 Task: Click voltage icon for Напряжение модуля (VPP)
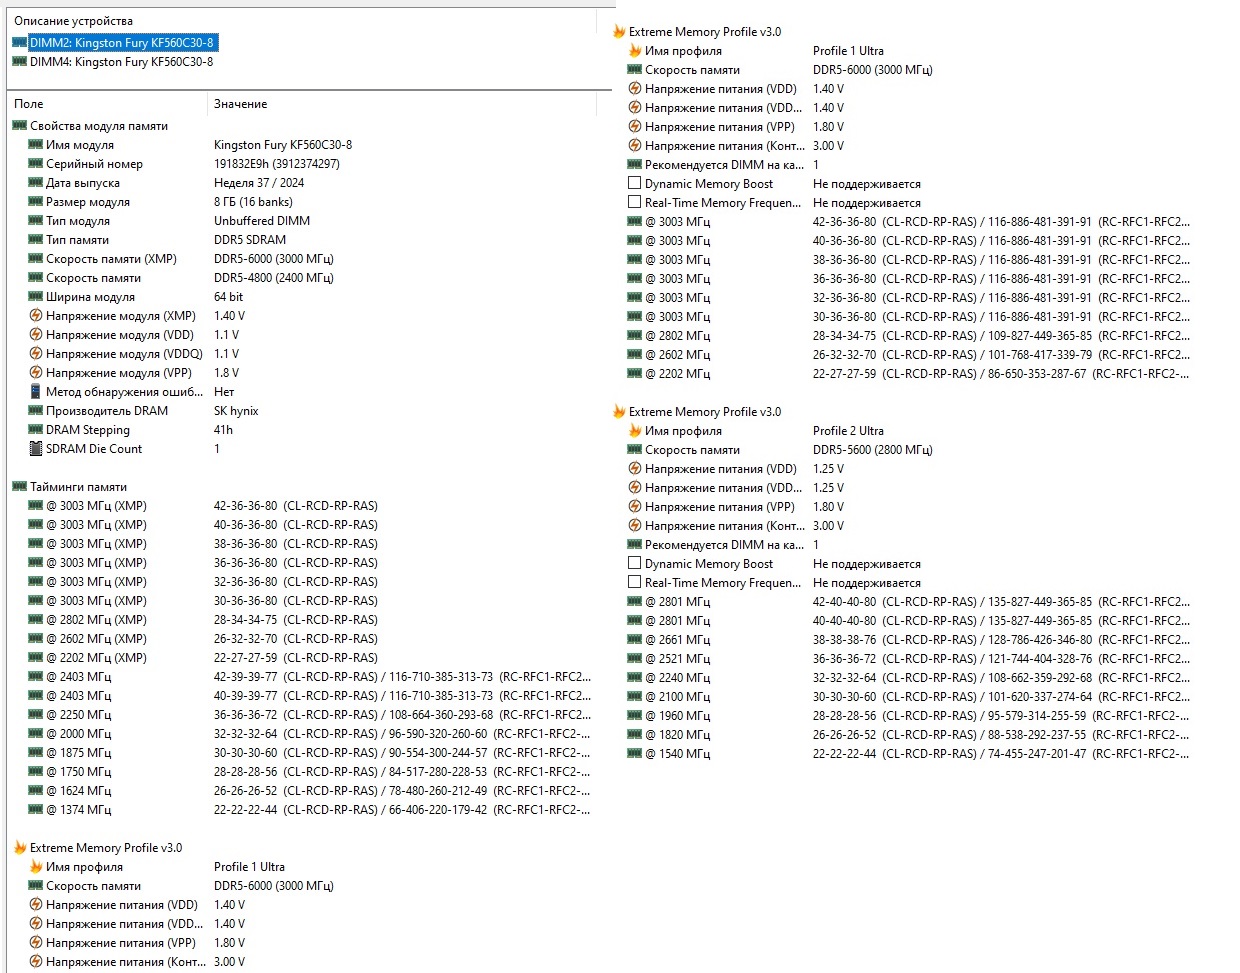coord(36,373)
